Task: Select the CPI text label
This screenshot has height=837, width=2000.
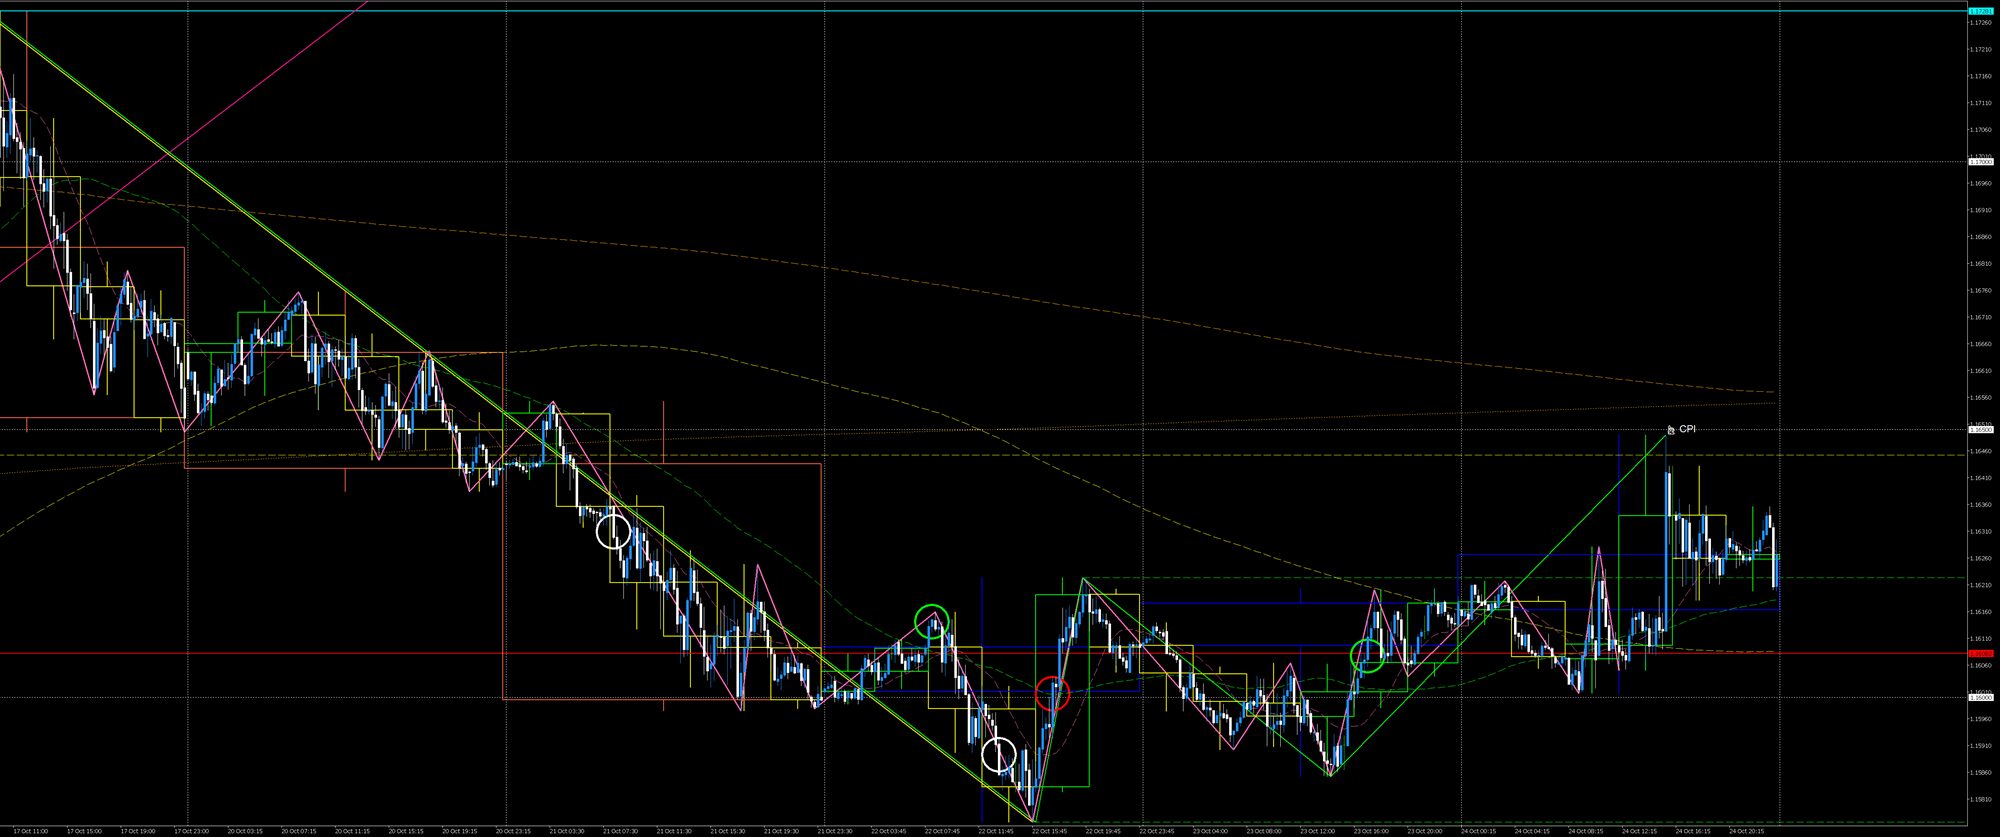Action: [1687, 429]
